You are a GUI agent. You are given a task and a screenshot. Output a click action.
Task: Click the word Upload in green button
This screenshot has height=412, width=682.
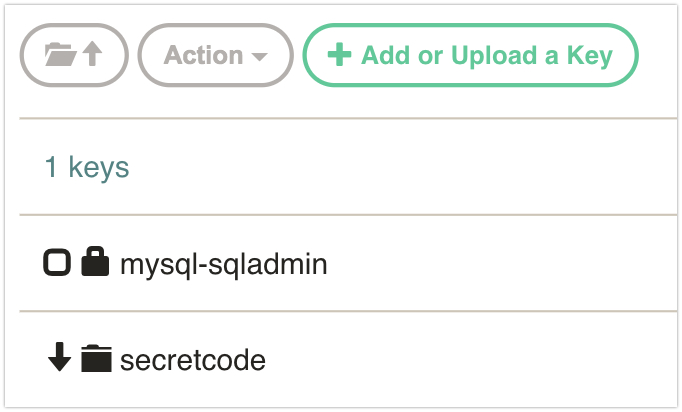(x=494, y=56)
